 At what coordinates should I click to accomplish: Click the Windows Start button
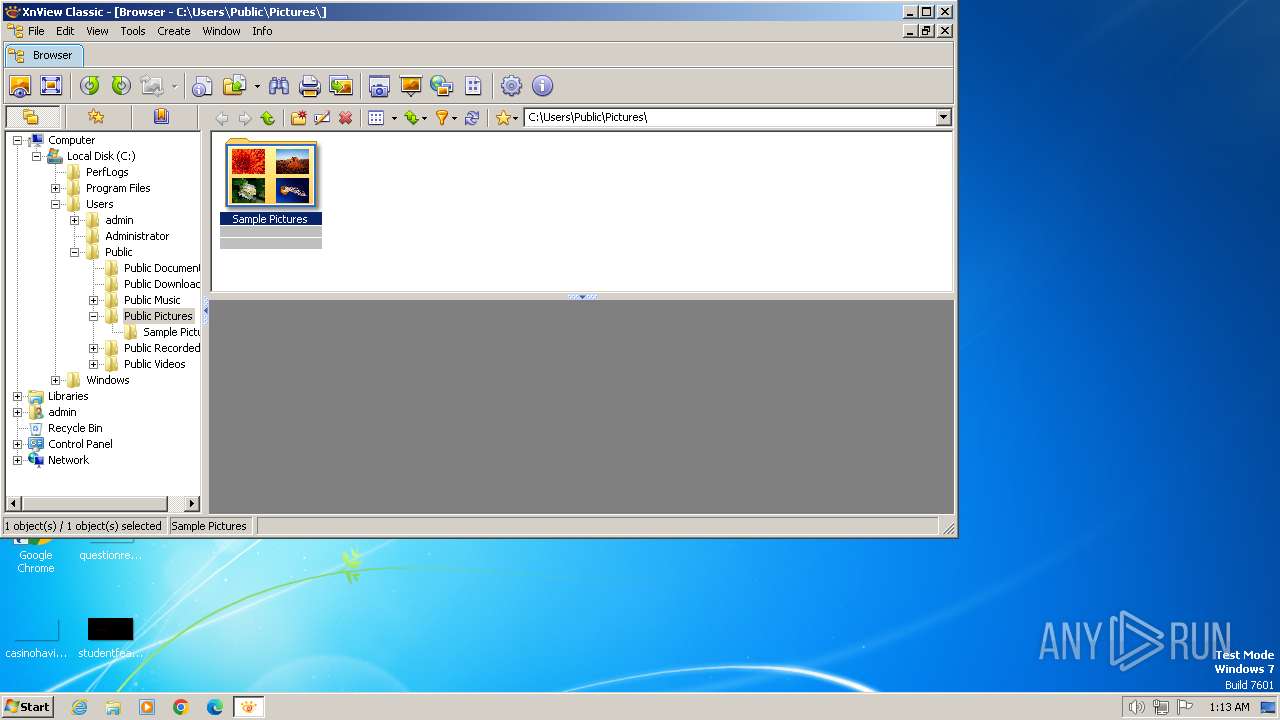(27, 706)
